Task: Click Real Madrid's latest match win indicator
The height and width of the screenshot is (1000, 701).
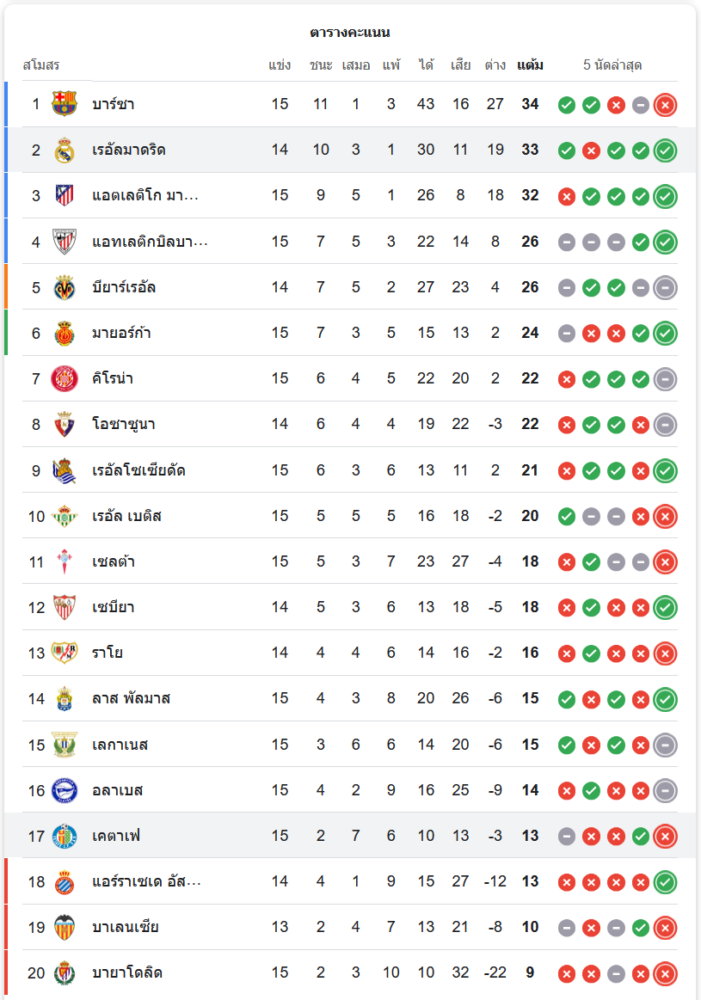Action: click(665, 151)
